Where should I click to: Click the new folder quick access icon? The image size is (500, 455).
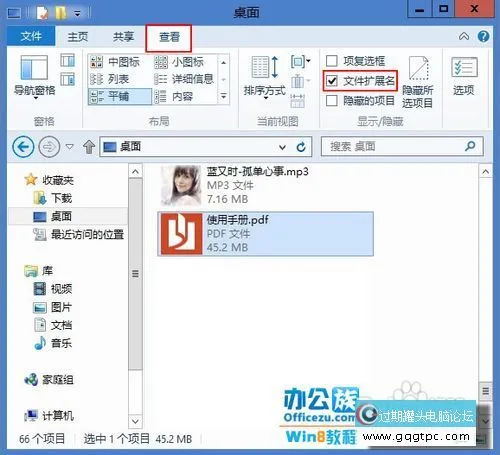[60, 13]
